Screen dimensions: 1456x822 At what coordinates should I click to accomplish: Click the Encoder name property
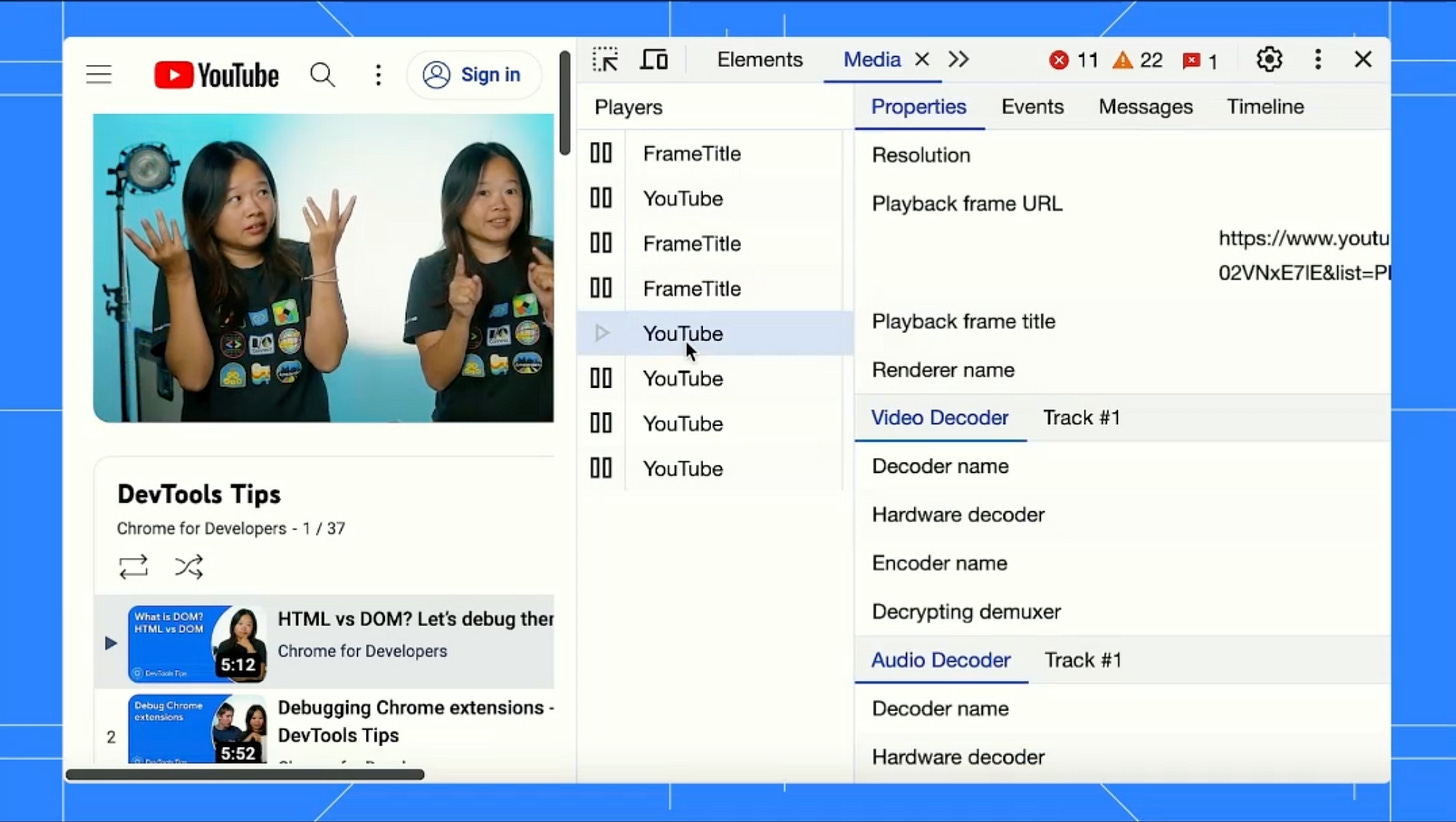tap(939, 563)
